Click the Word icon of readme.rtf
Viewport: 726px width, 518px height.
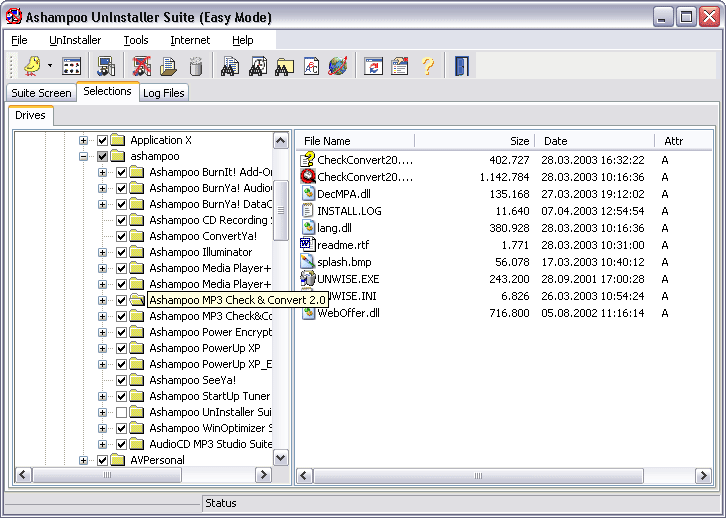coord(307,244)
